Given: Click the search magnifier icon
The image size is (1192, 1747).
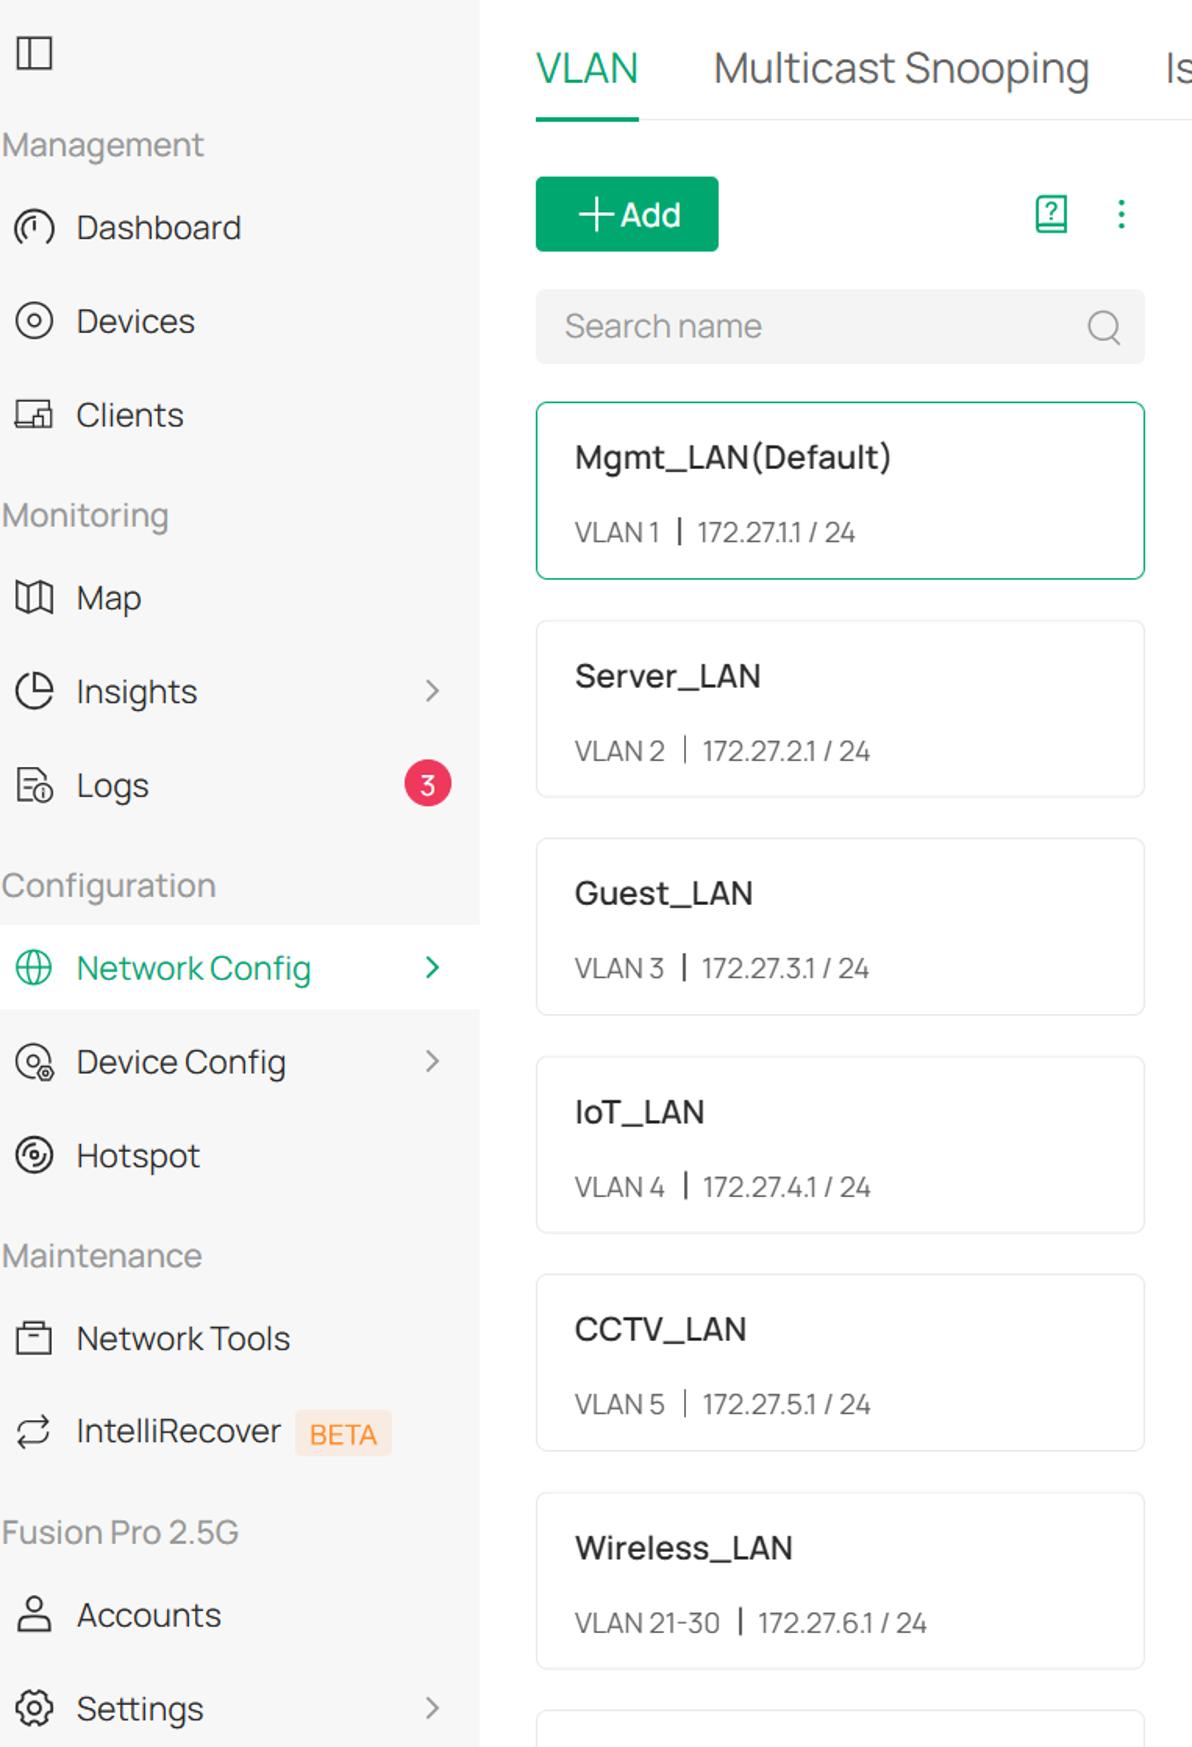Looking at the screenshot, I should (1104, 327).
